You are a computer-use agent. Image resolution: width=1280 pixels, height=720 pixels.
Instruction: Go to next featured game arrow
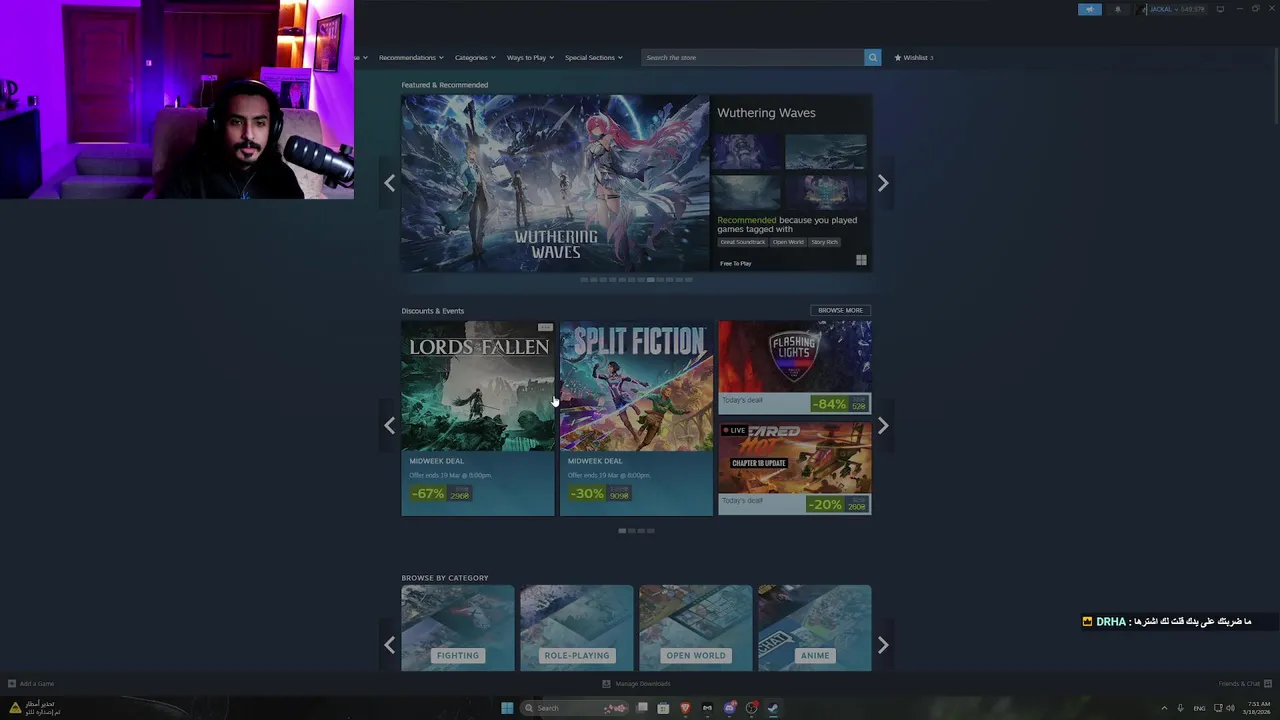click(883, 183)
